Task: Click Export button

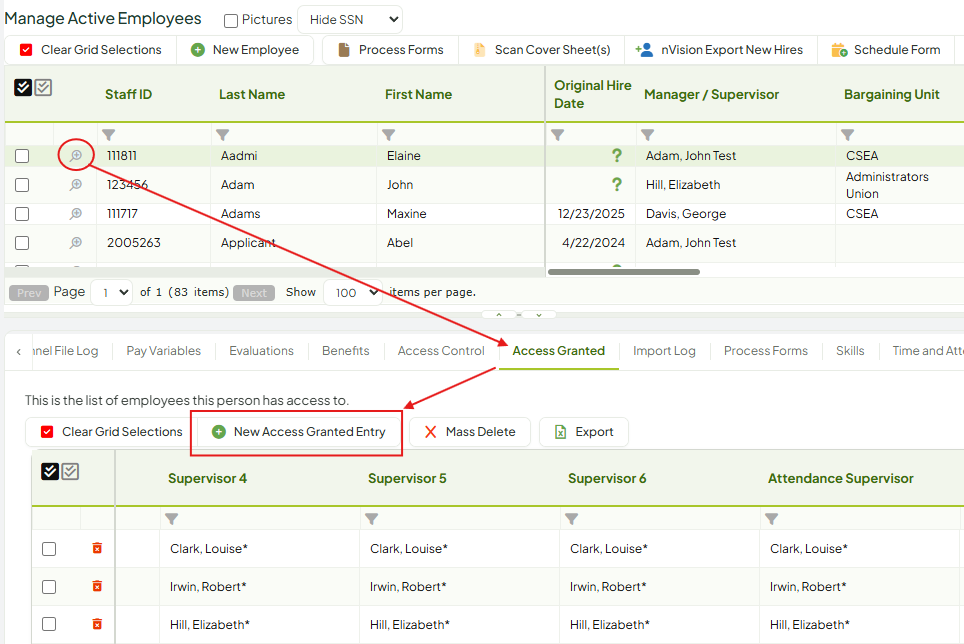Action: click(x=584, y=432)
